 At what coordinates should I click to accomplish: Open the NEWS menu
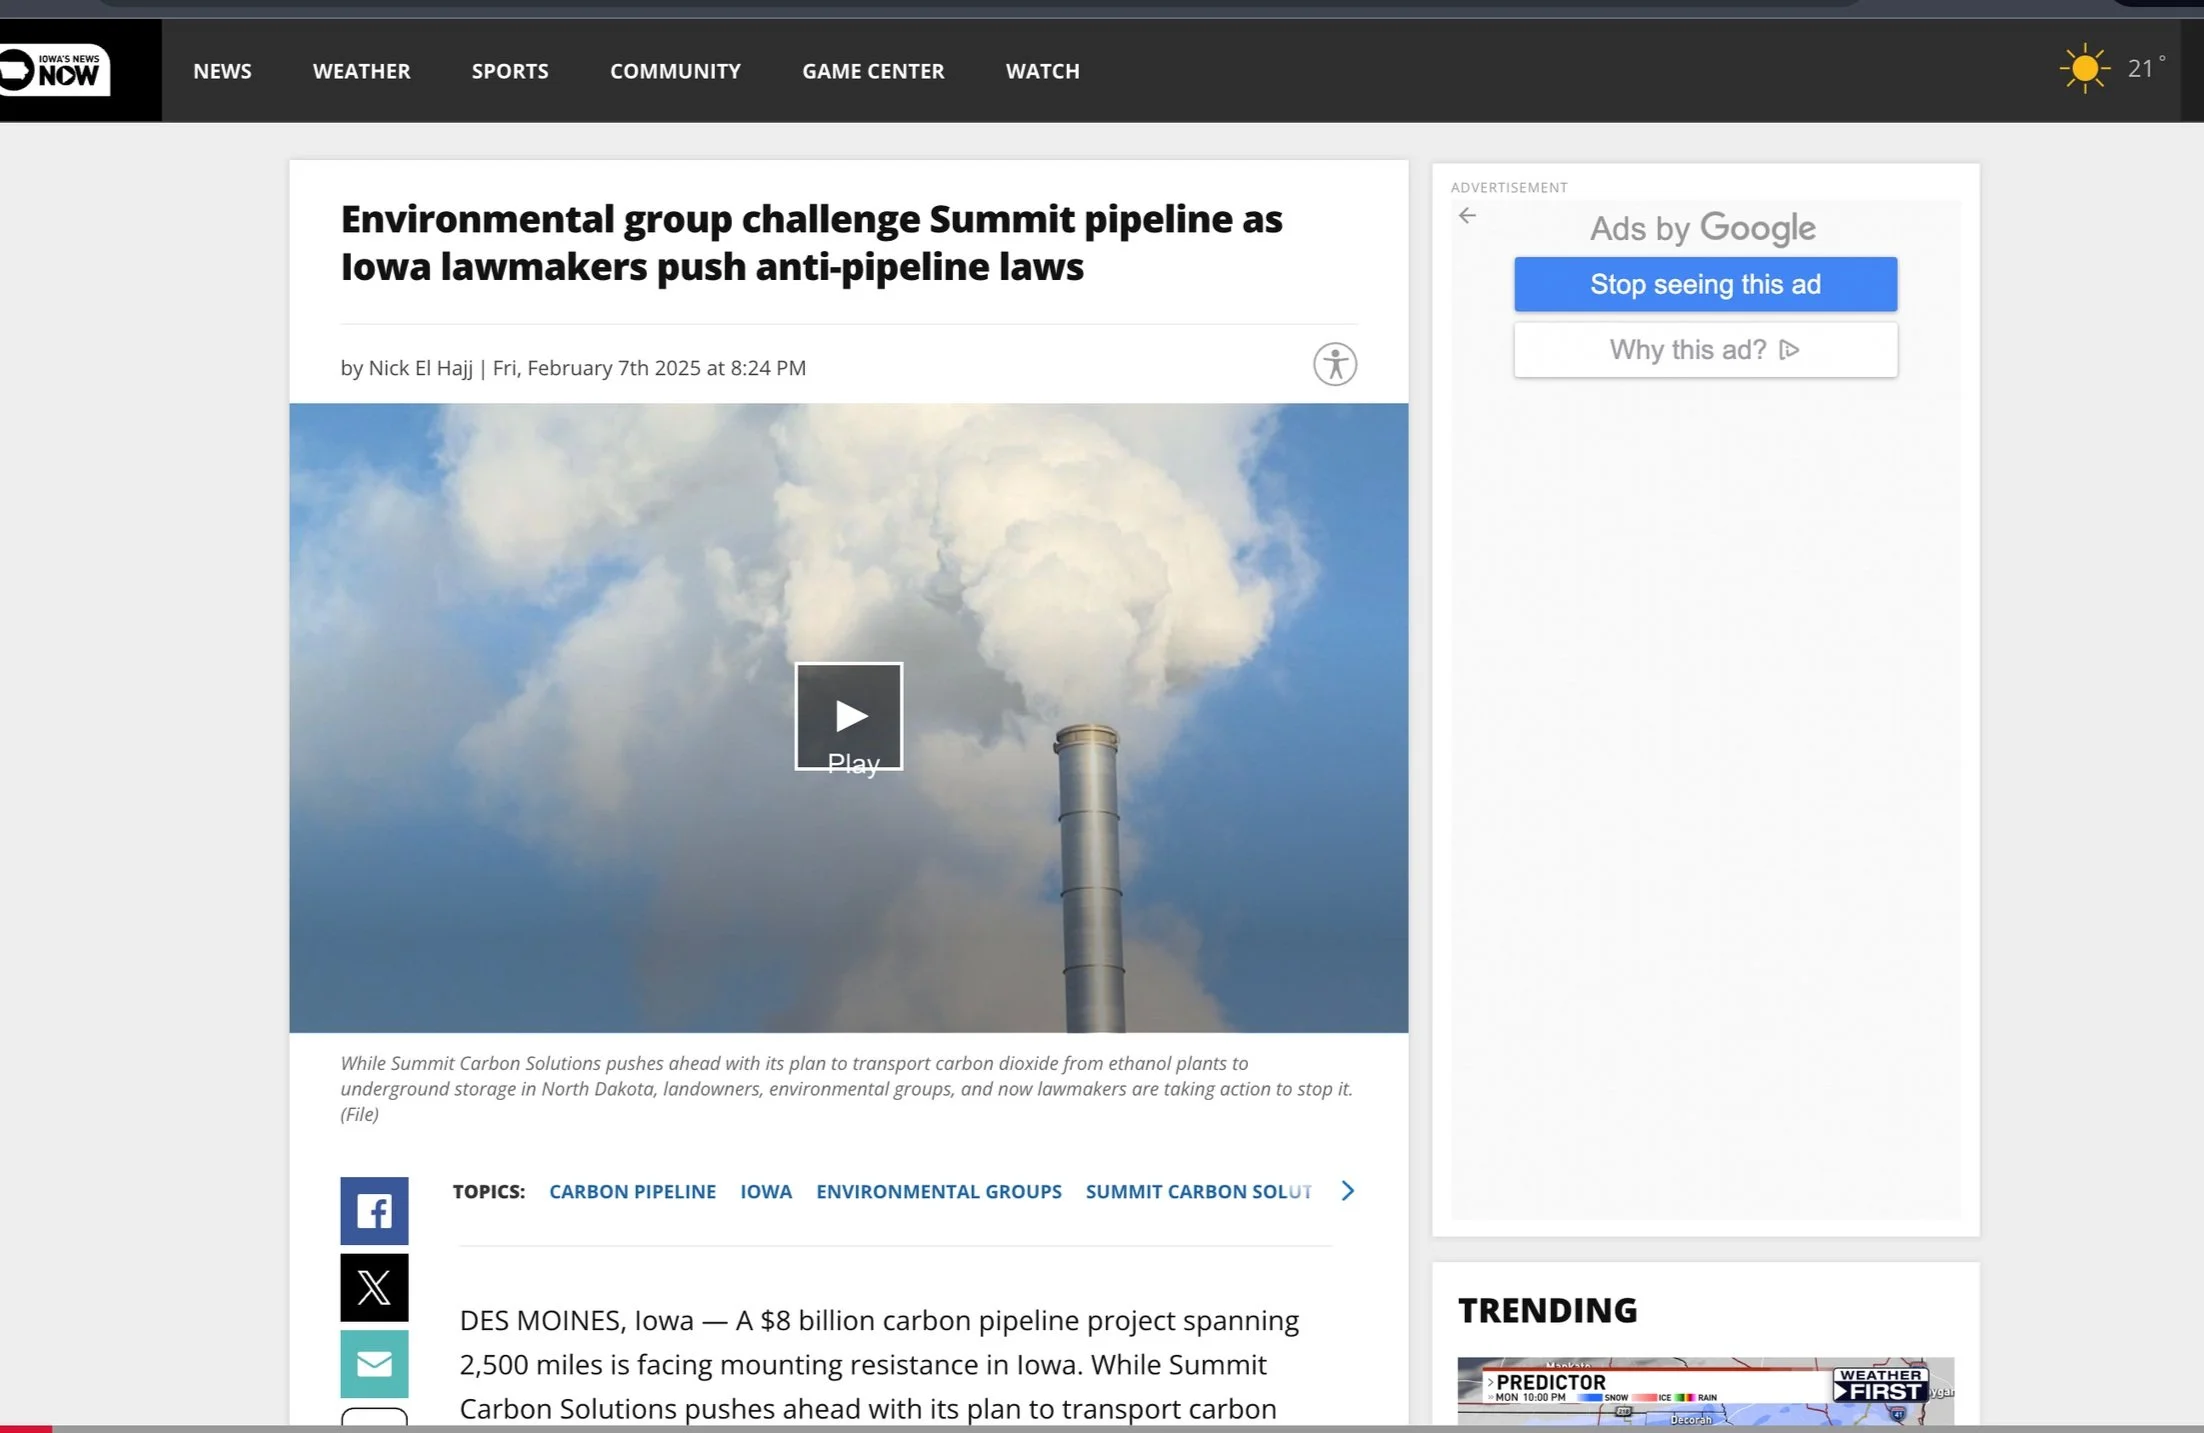(x=222, y=71)
